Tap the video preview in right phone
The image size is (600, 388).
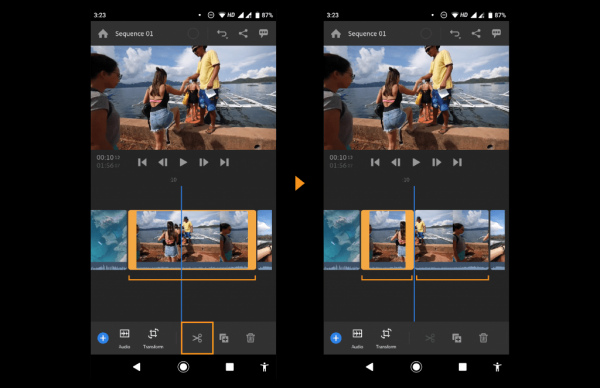[x=416, y=98]
